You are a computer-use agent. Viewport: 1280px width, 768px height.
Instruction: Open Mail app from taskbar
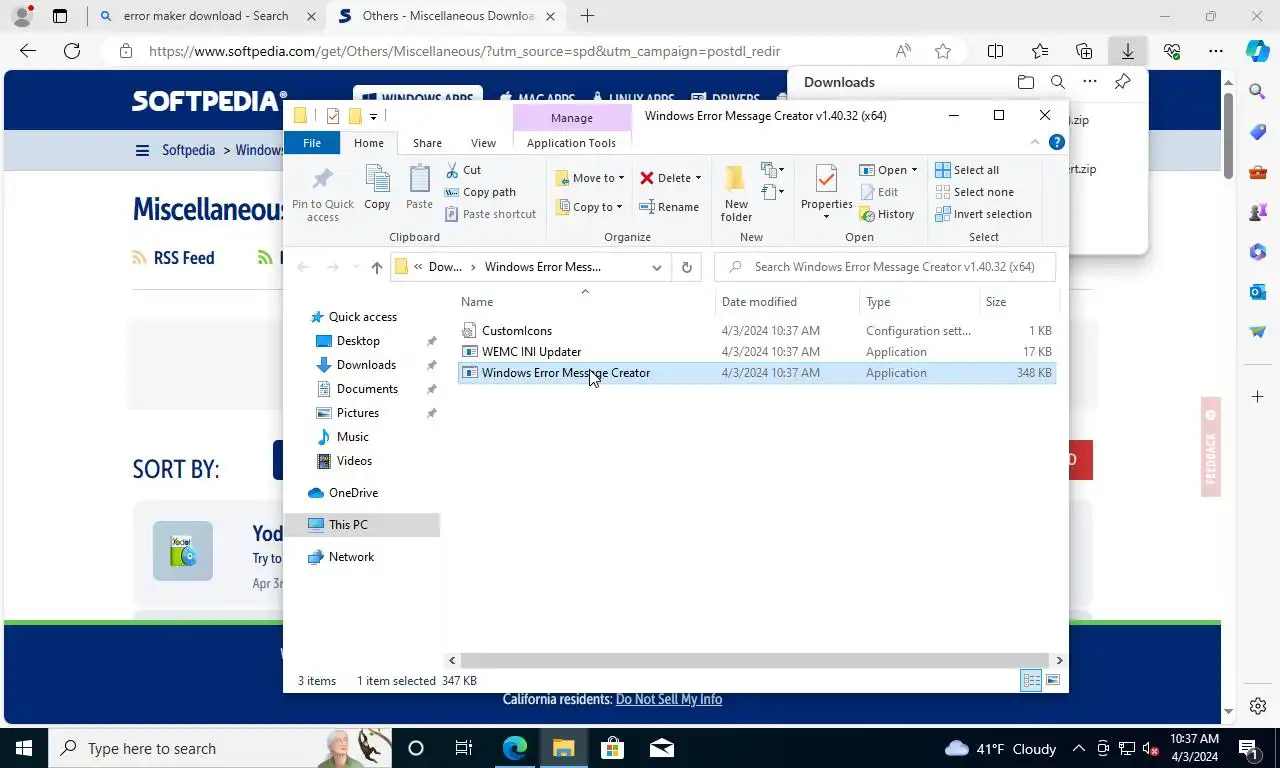coord(661,748)
